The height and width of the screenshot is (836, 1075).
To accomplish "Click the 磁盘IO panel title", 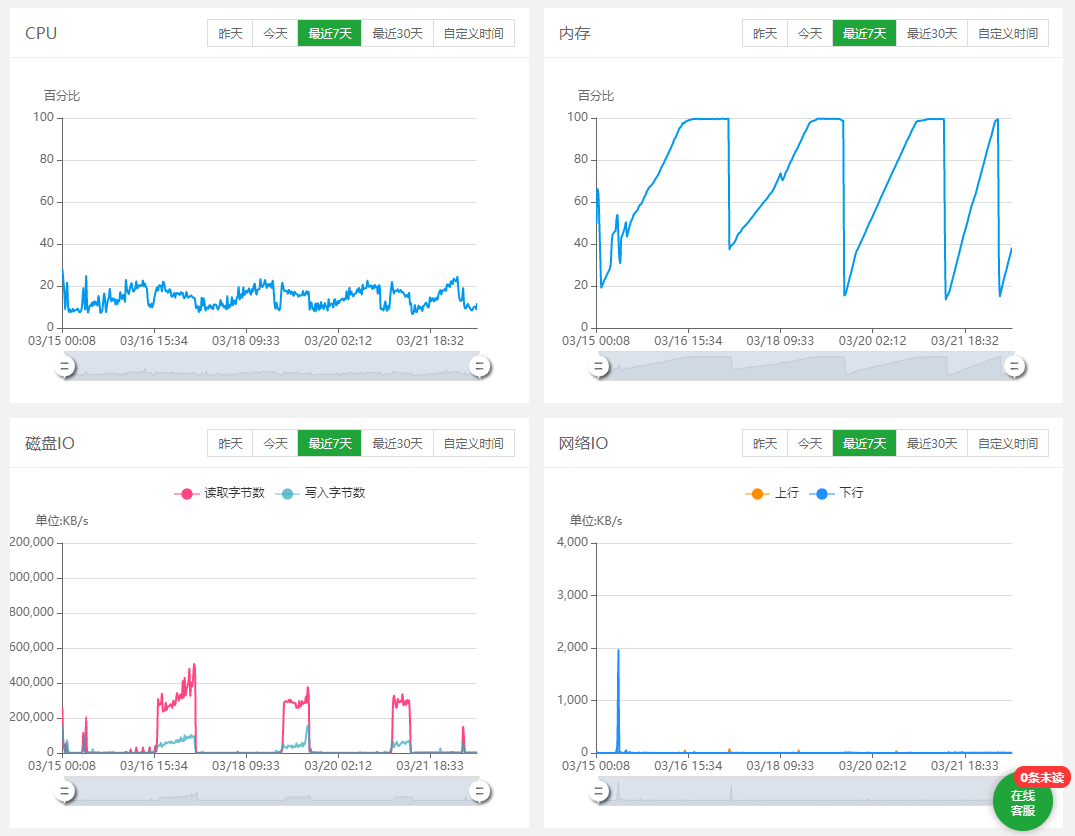I will 49,444.
